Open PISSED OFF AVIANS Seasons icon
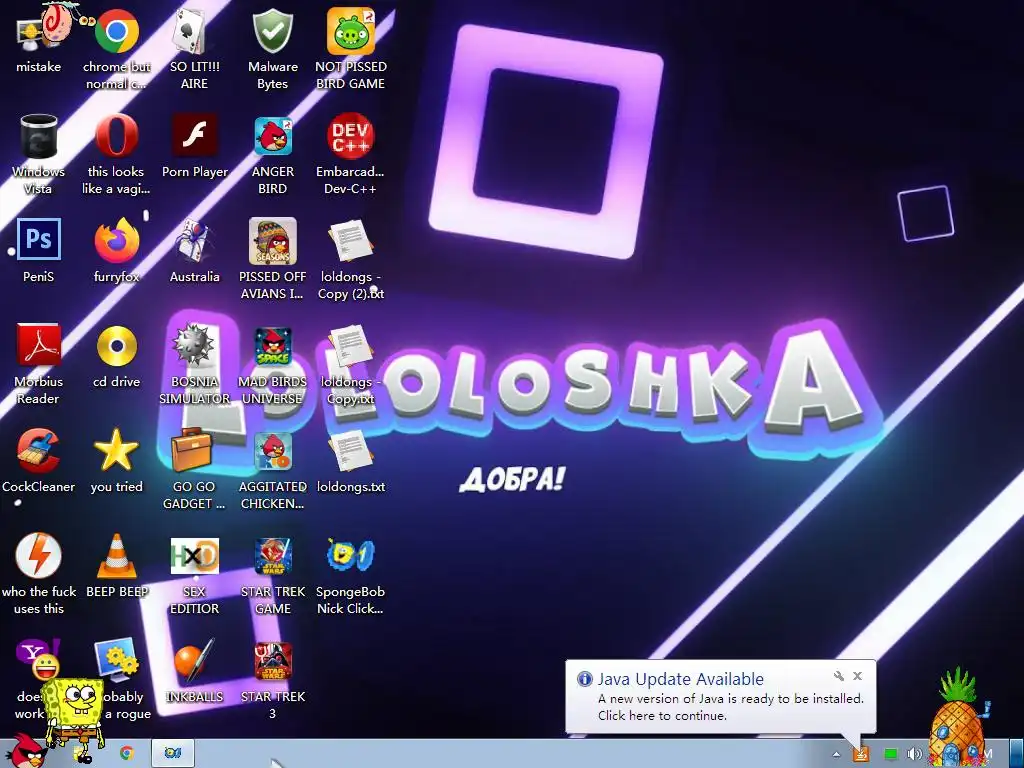 pyautogui.click(x=272, y=241)
